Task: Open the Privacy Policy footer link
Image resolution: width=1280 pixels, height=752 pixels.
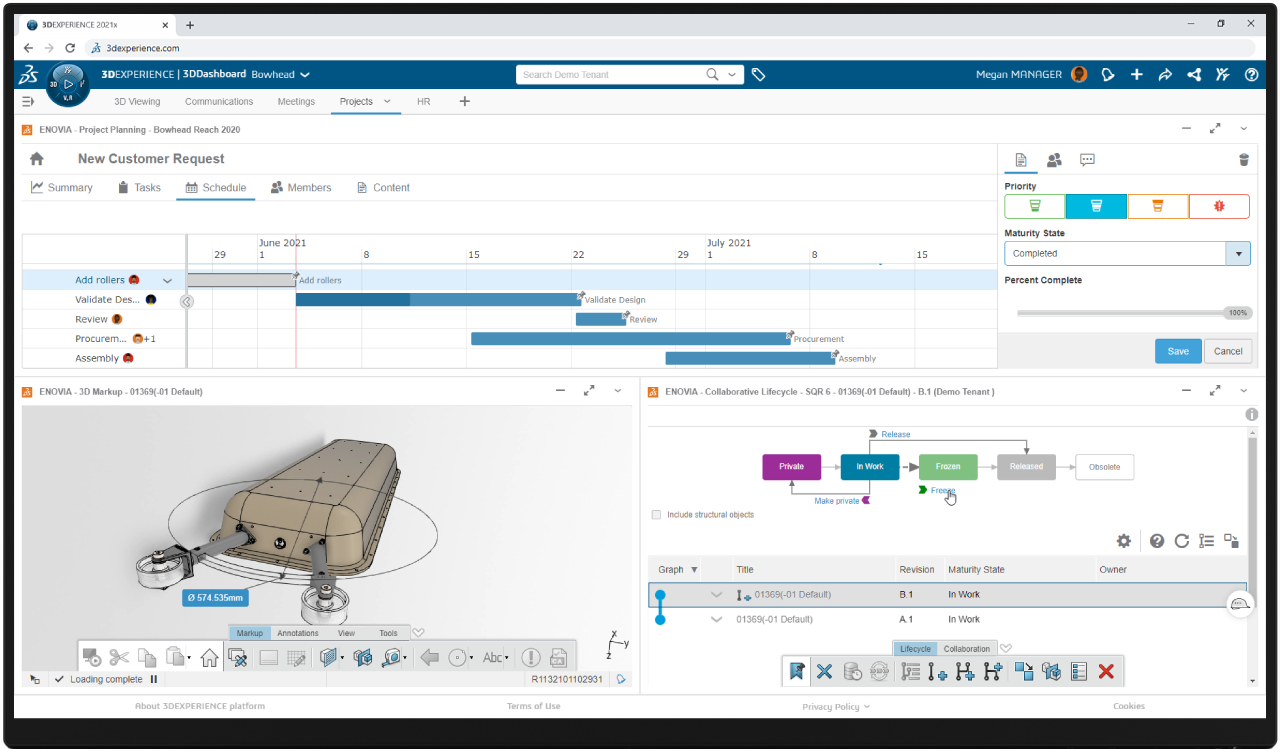Action: [836, 706]
